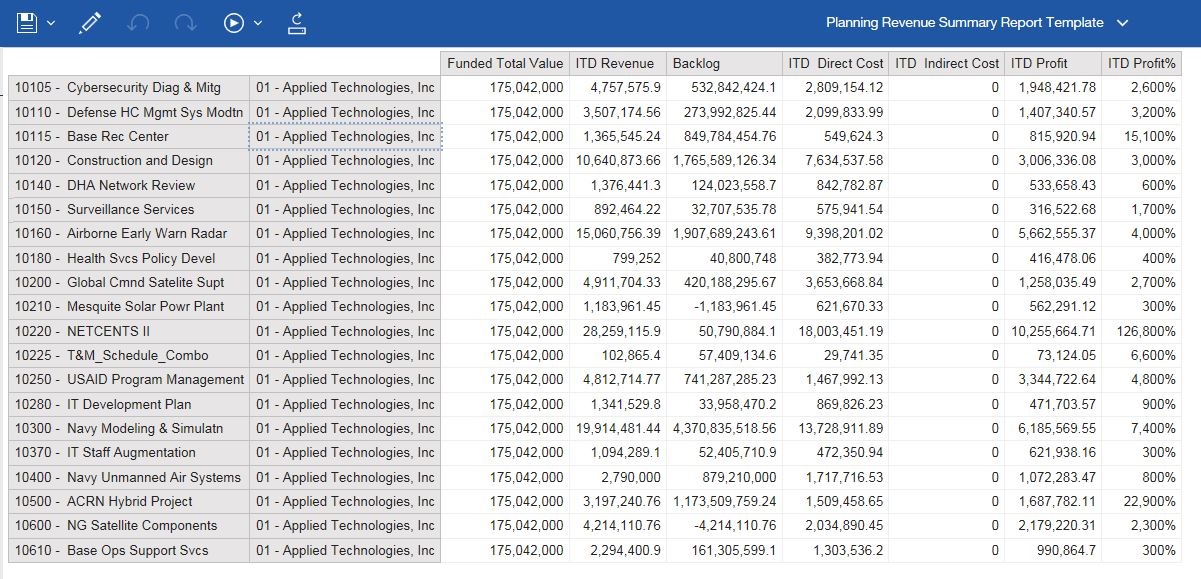
Task: Select the Funded Total Value column header
Action: [505, 63]
